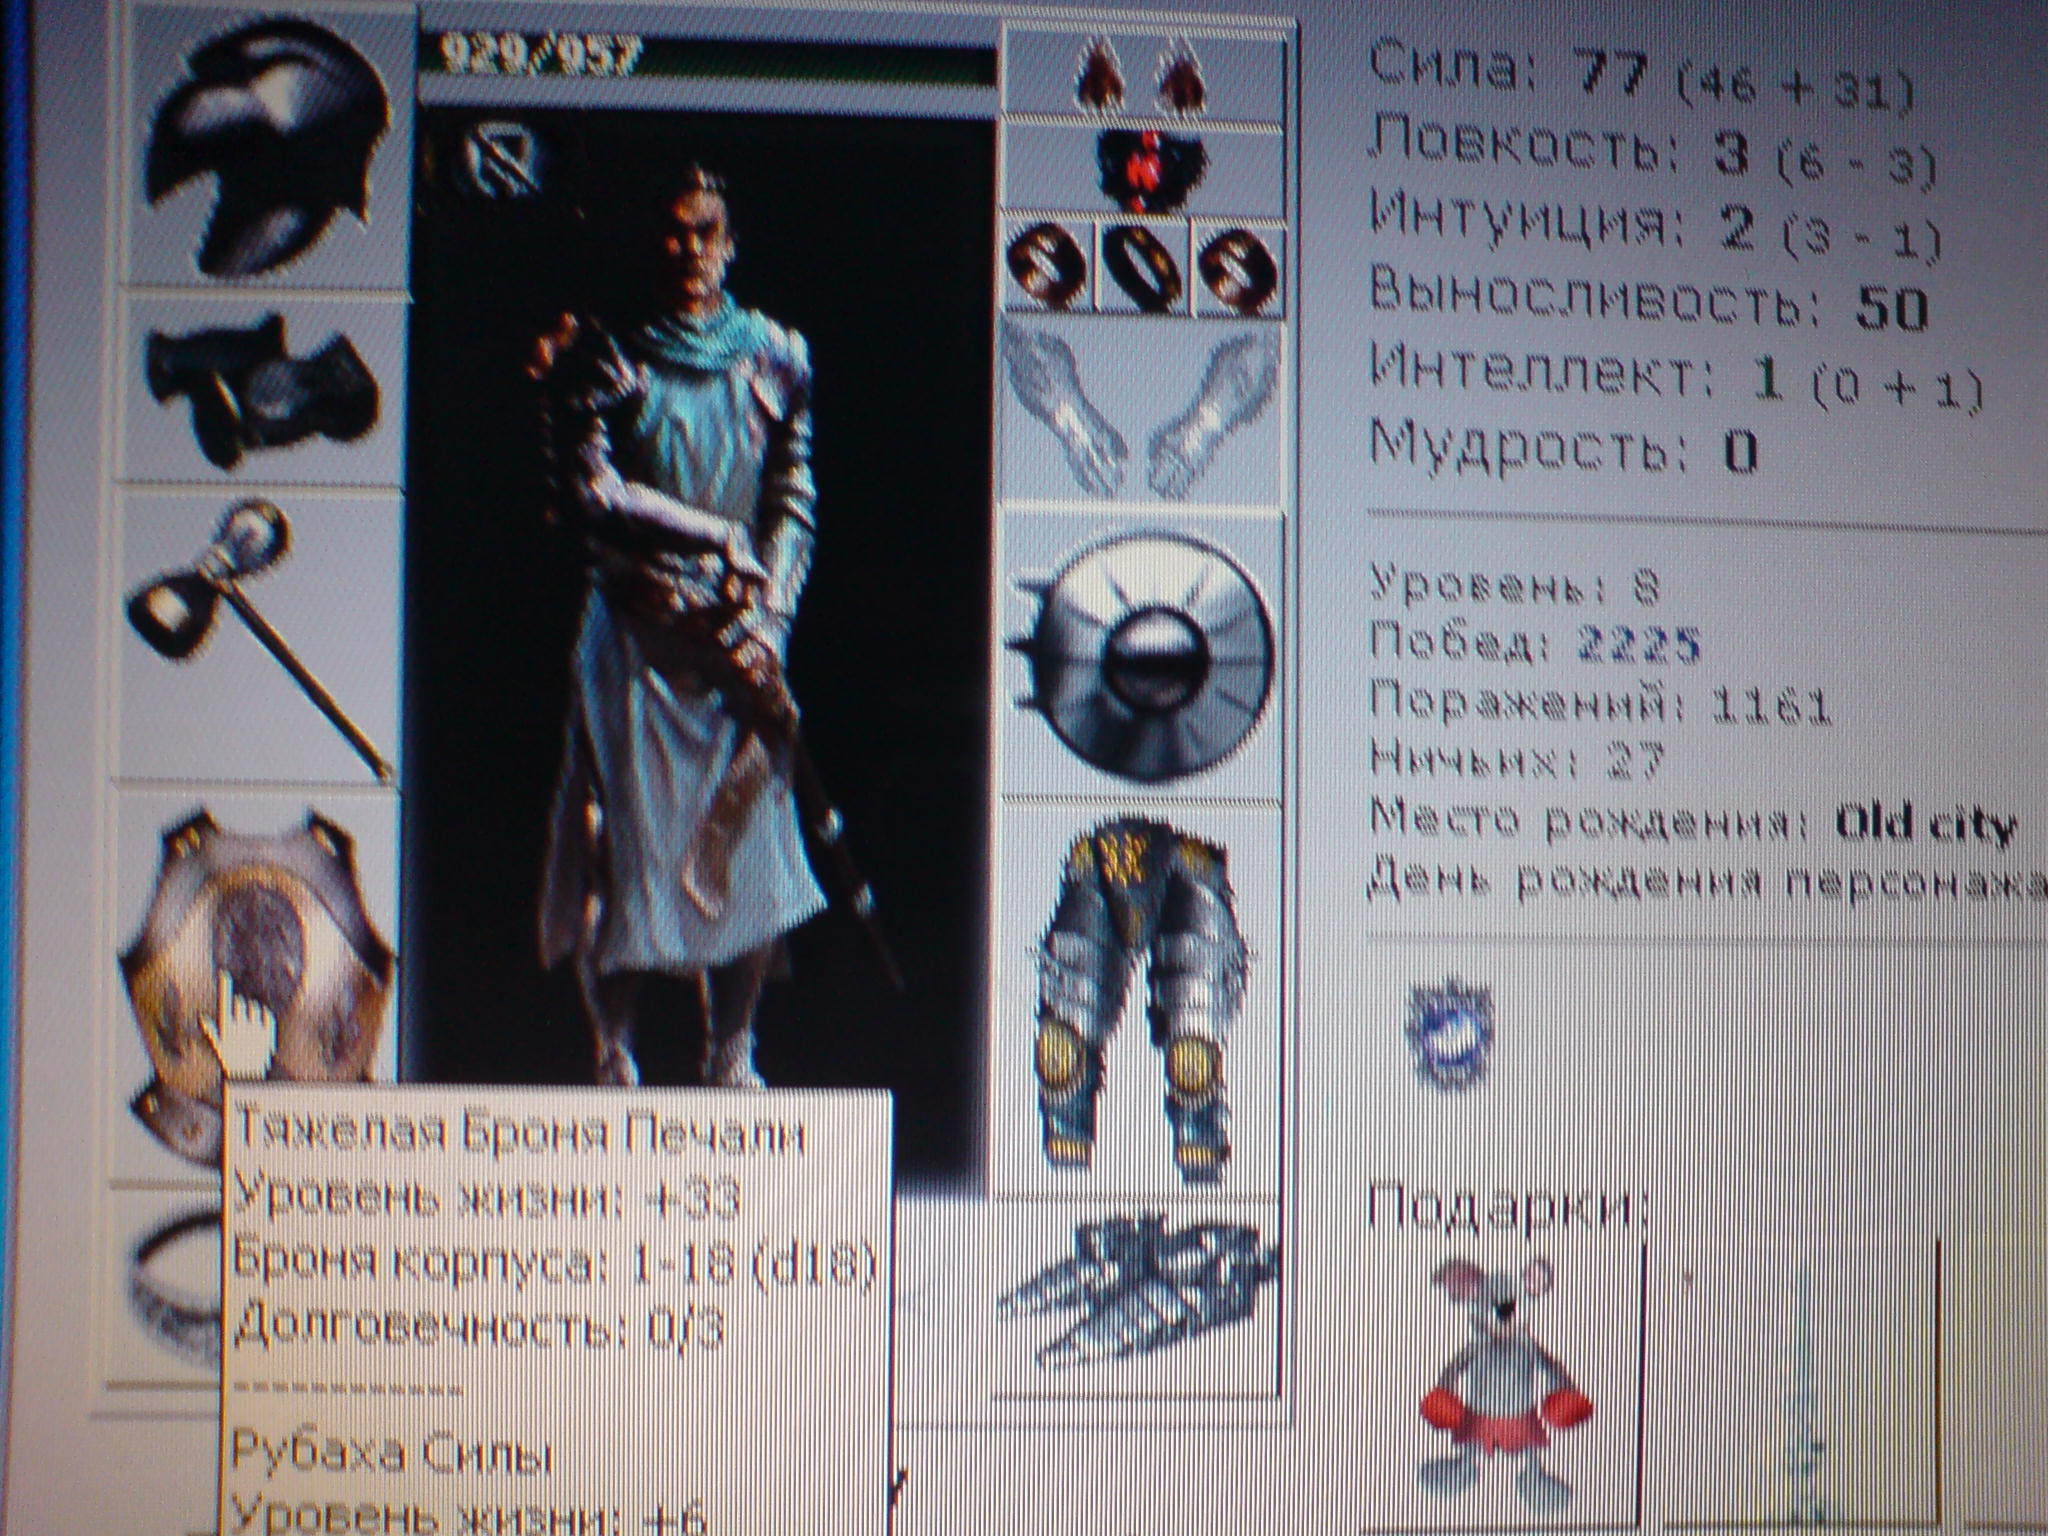The height and width of the screenshot is (1536, 2048).
Task: Click the Рубаха Силы tooltip line
Action: coord(392,1455)
